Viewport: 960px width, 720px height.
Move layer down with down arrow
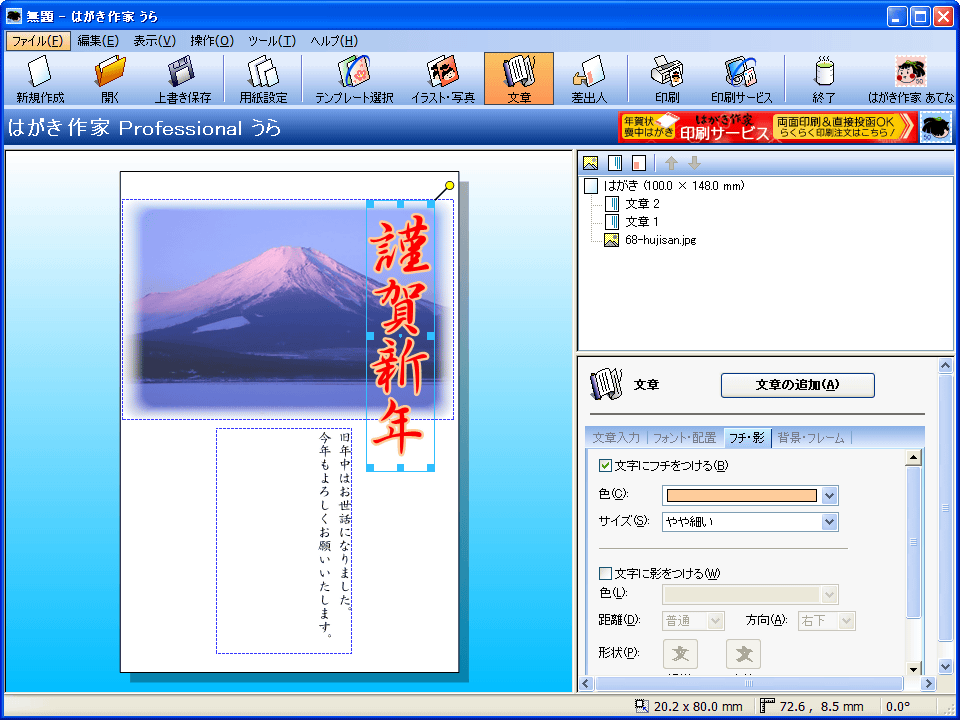pyautogui.click(x=694, y=163)
